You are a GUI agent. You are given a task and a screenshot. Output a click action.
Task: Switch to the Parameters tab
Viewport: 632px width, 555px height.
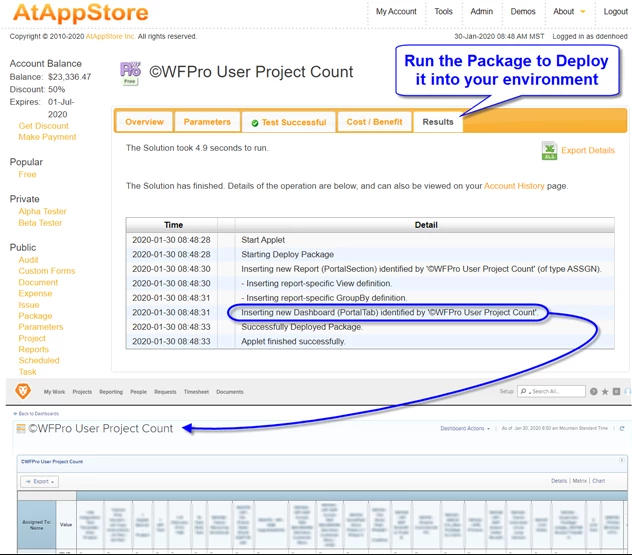(207, 122)
